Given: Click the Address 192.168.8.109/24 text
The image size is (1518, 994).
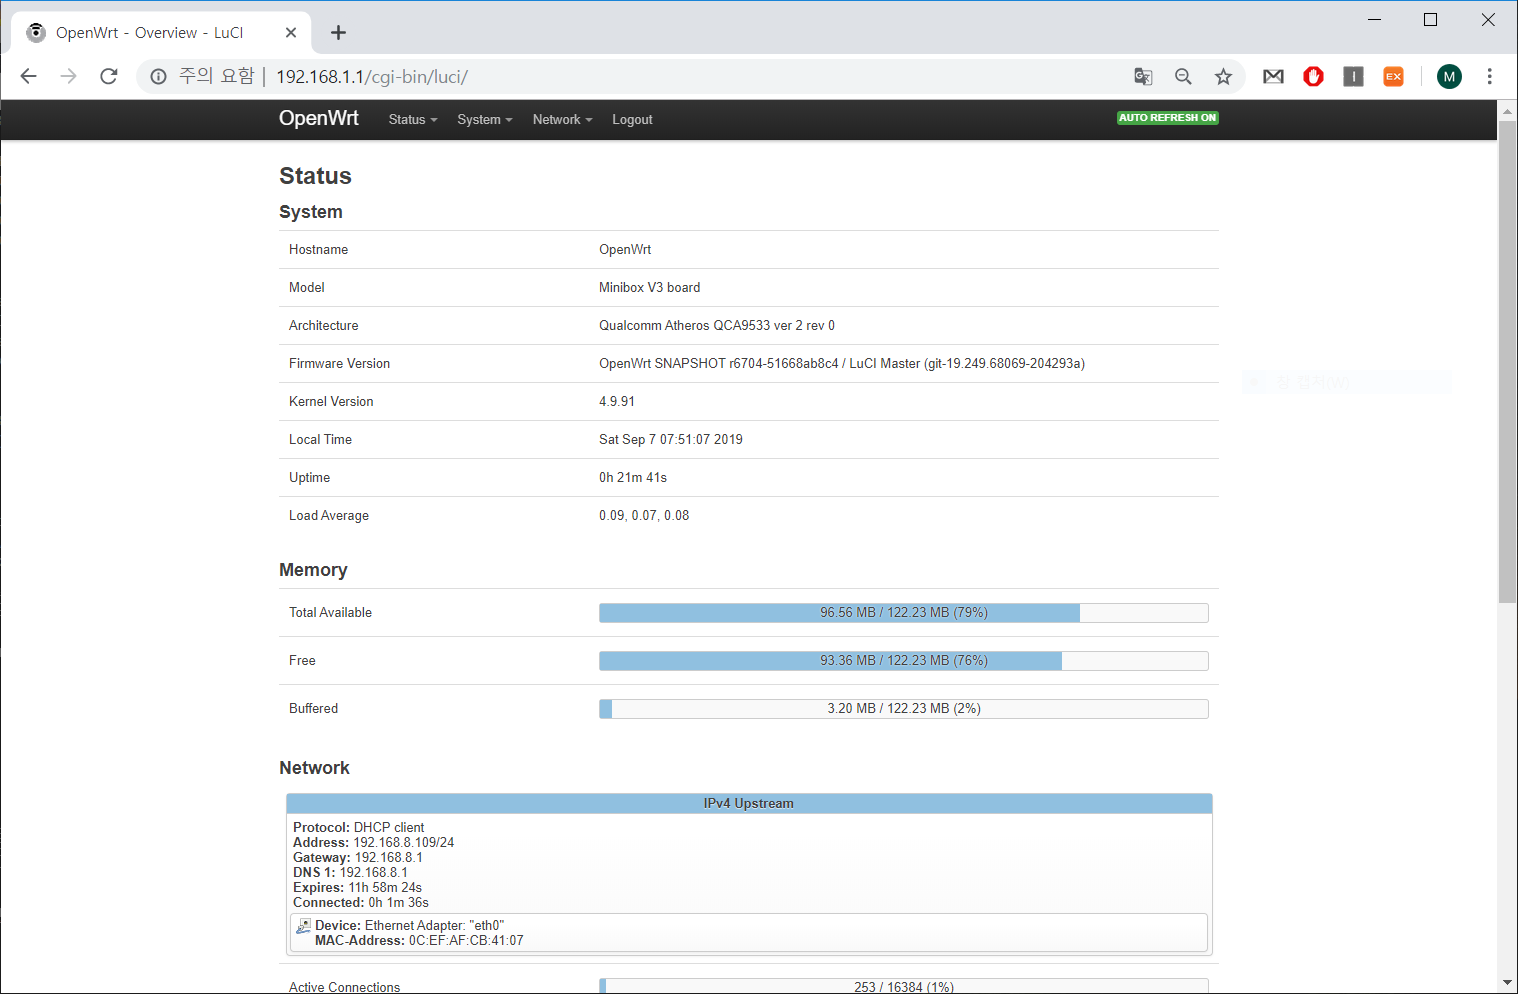Looking at the screenshot, I should [374, 842].
